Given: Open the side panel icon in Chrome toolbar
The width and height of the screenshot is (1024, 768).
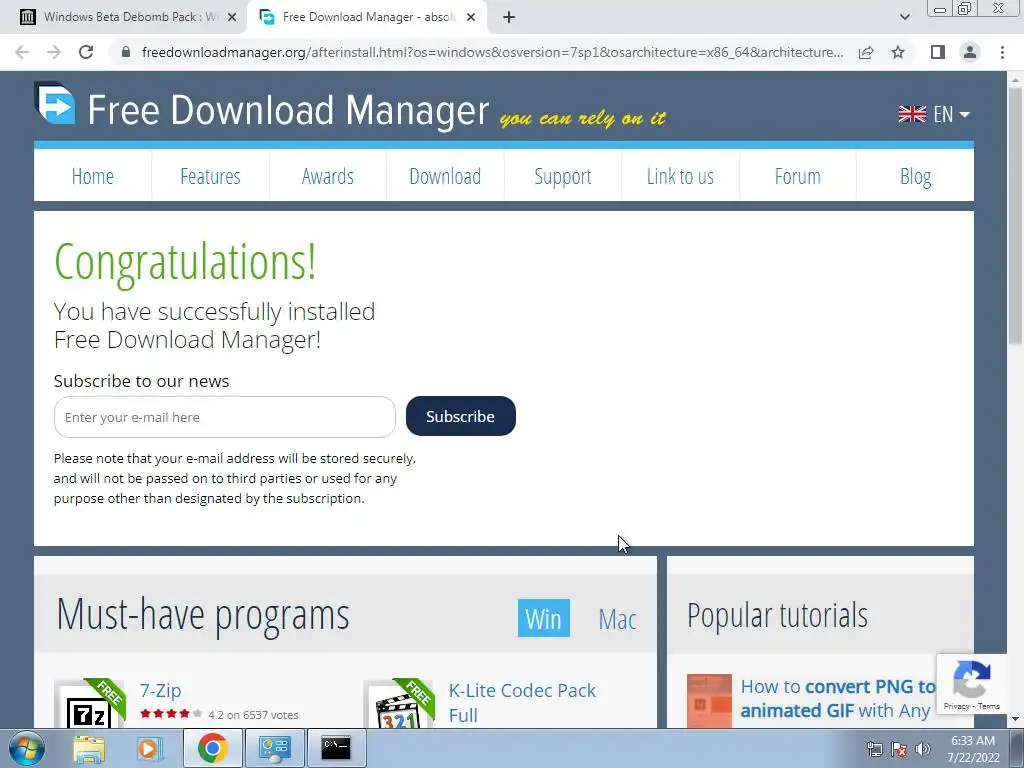Looking at the screenshot, I should tap(938, 52).
